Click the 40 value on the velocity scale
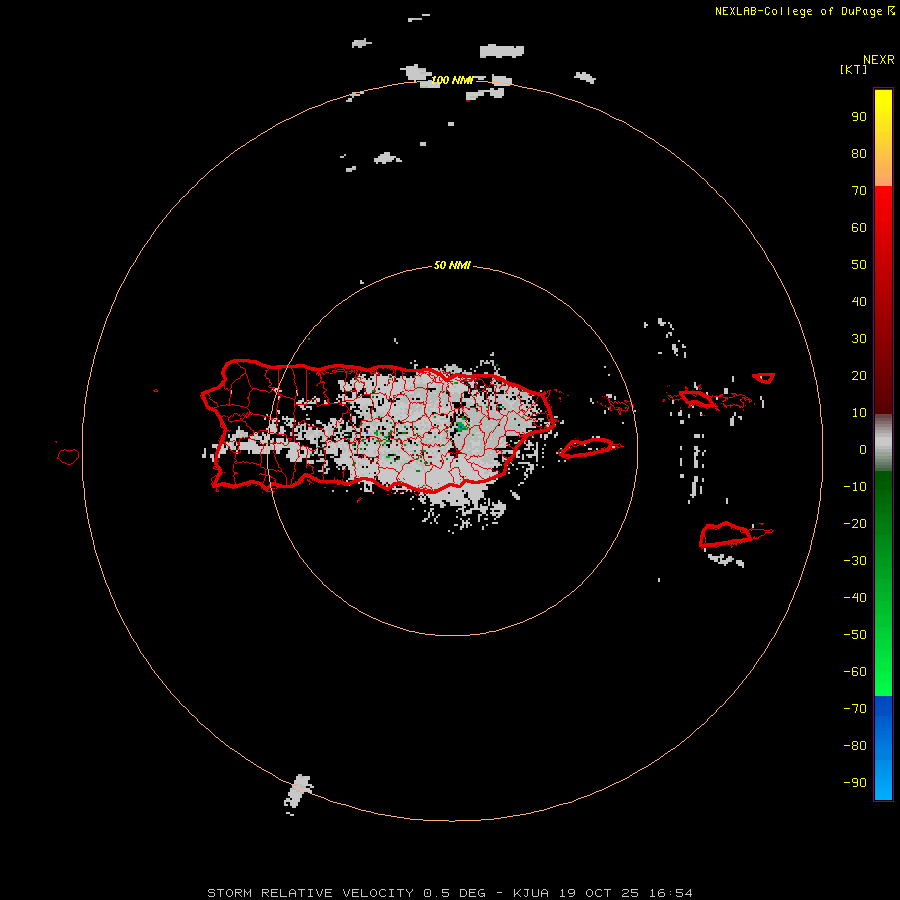This screenshot has width=900, height=900. [859, 302]
